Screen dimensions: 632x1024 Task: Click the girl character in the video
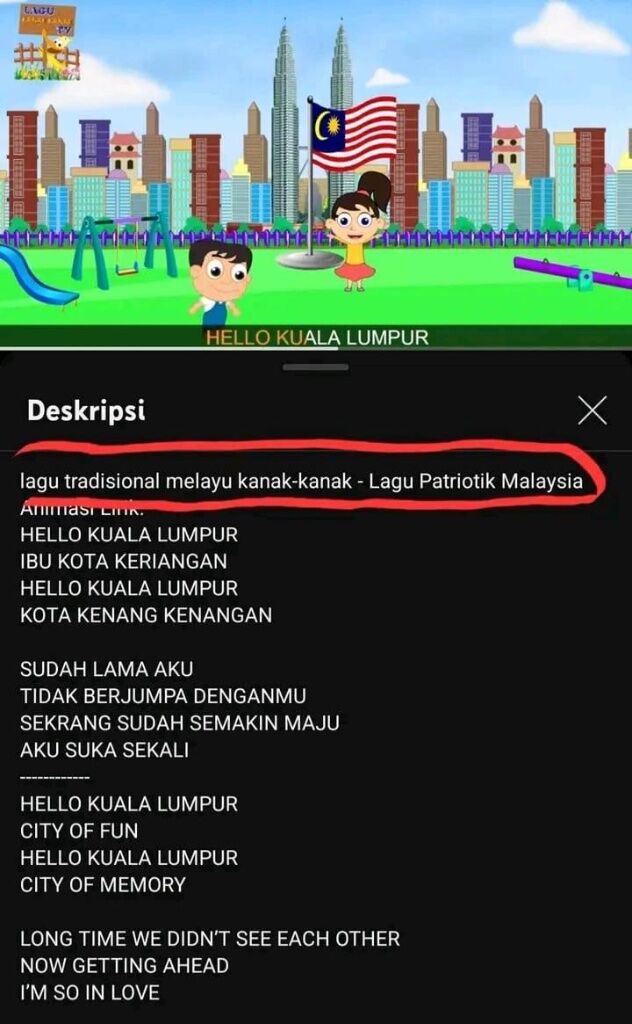tap(357, 232)
